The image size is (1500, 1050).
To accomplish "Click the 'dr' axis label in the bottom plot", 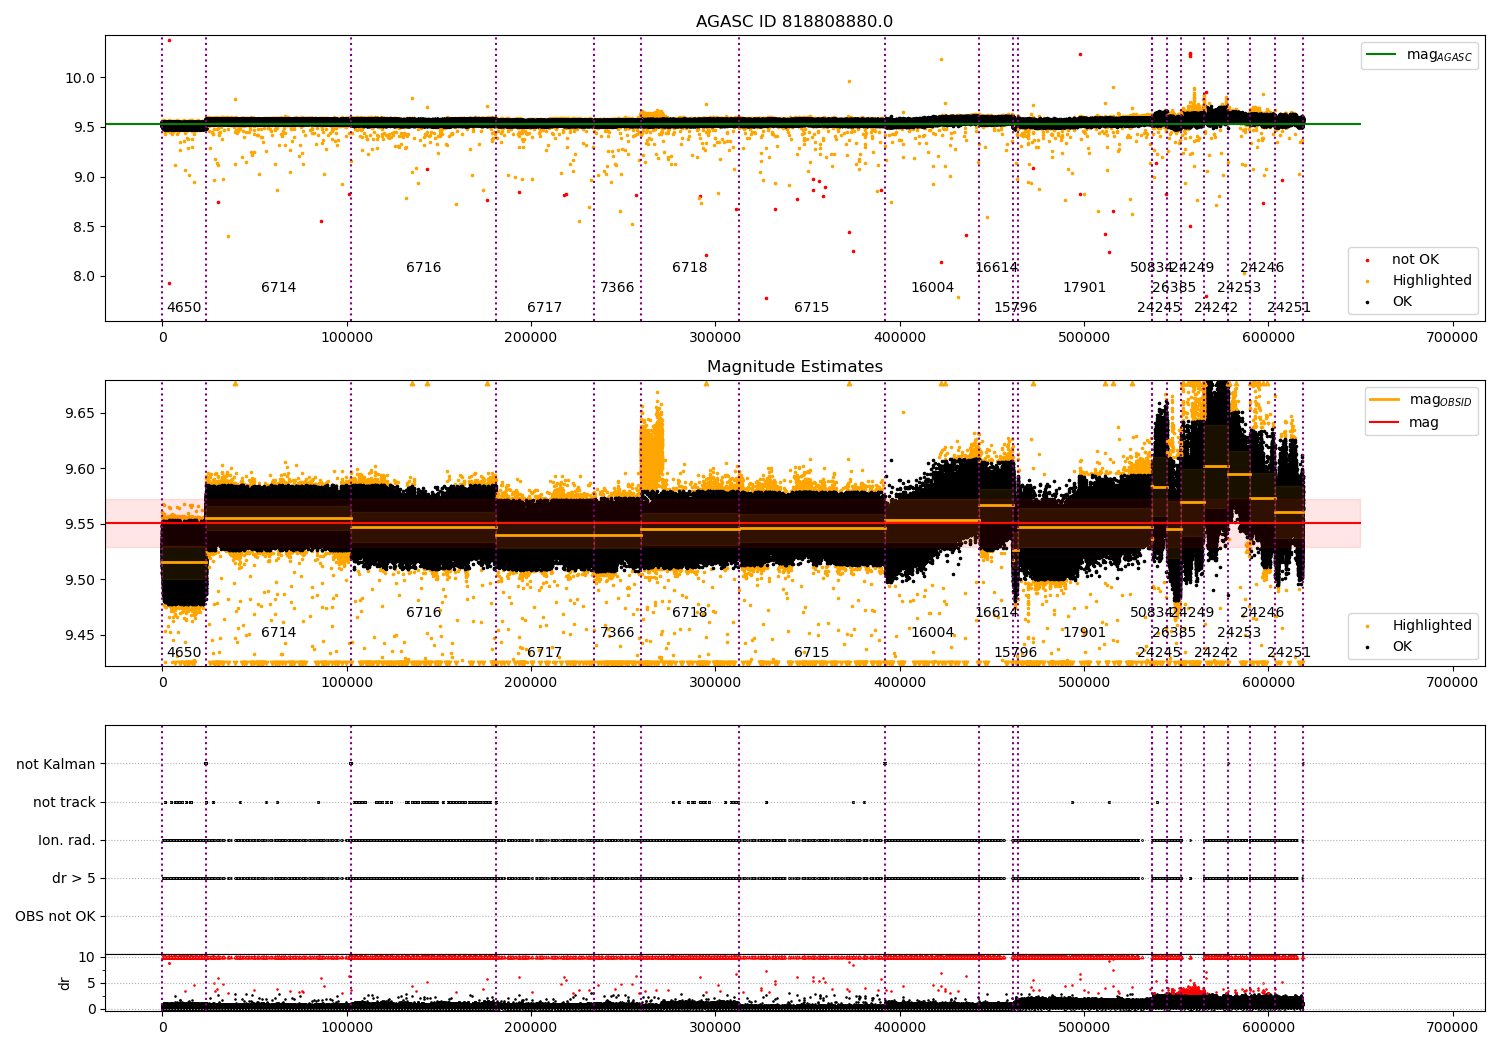I will click(65, 983).
